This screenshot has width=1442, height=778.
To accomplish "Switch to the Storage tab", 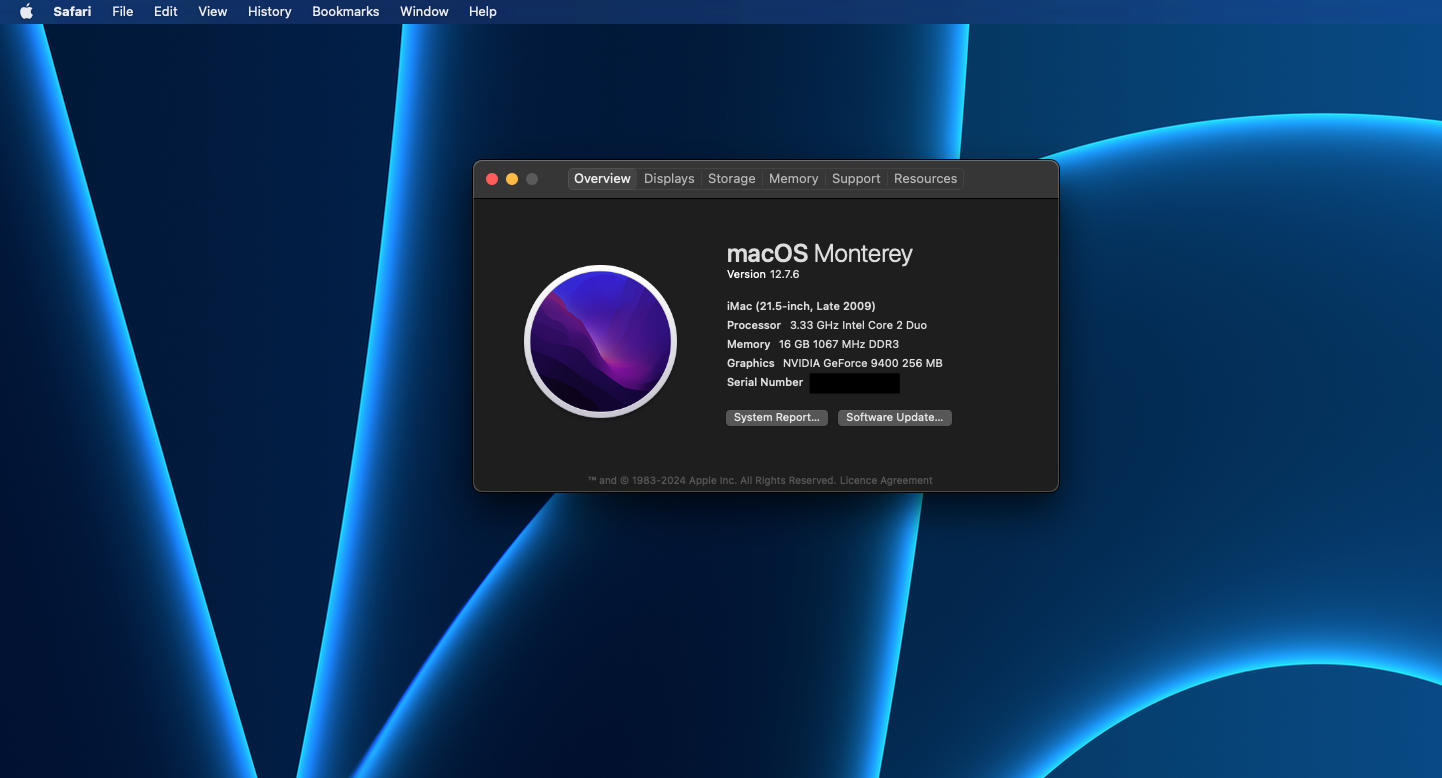I will 732,179.
